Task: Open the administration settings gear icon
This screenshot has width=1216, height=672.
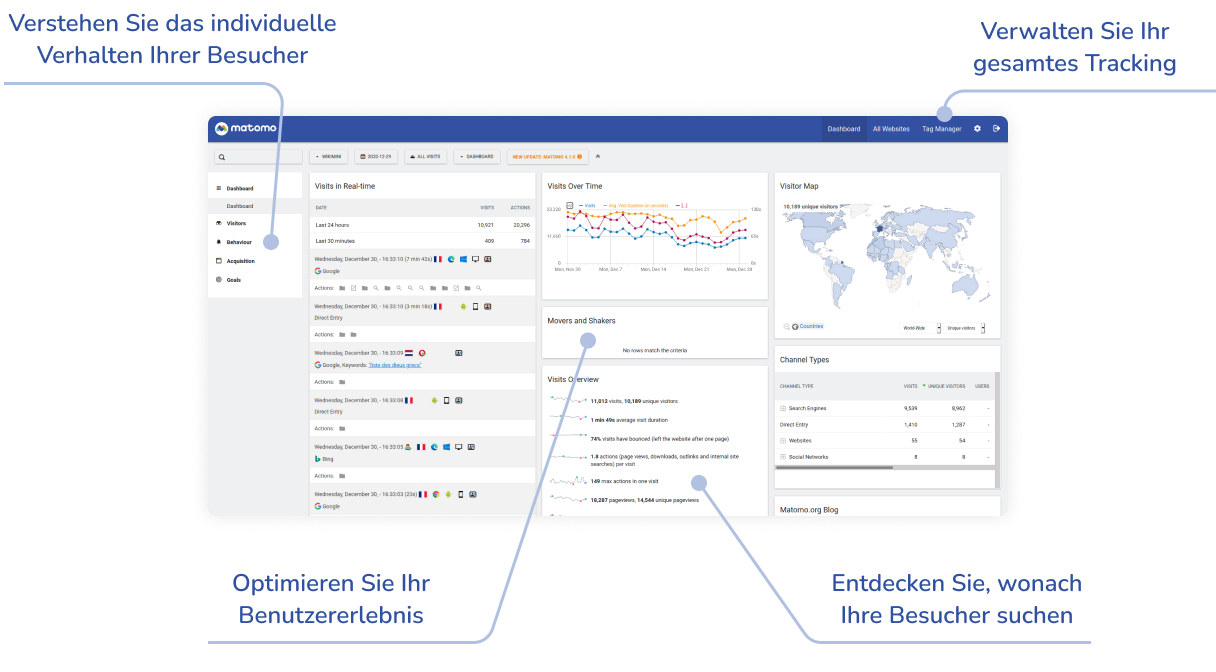Action: (977, 128)
